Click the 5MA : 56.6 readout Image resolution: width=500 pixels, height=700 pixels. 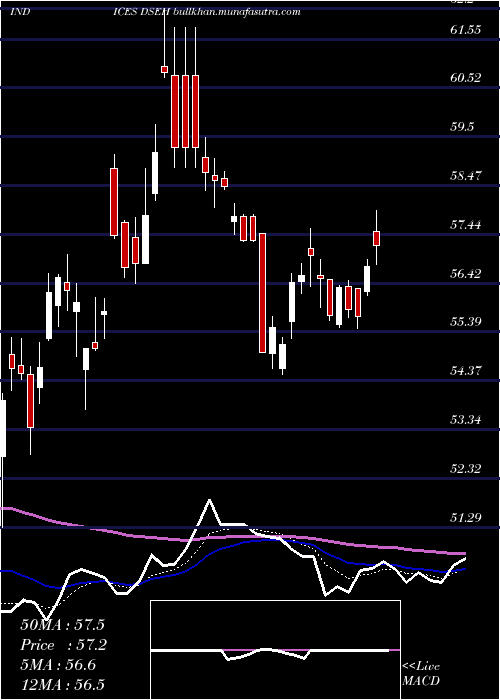click(x=58, y=665)
